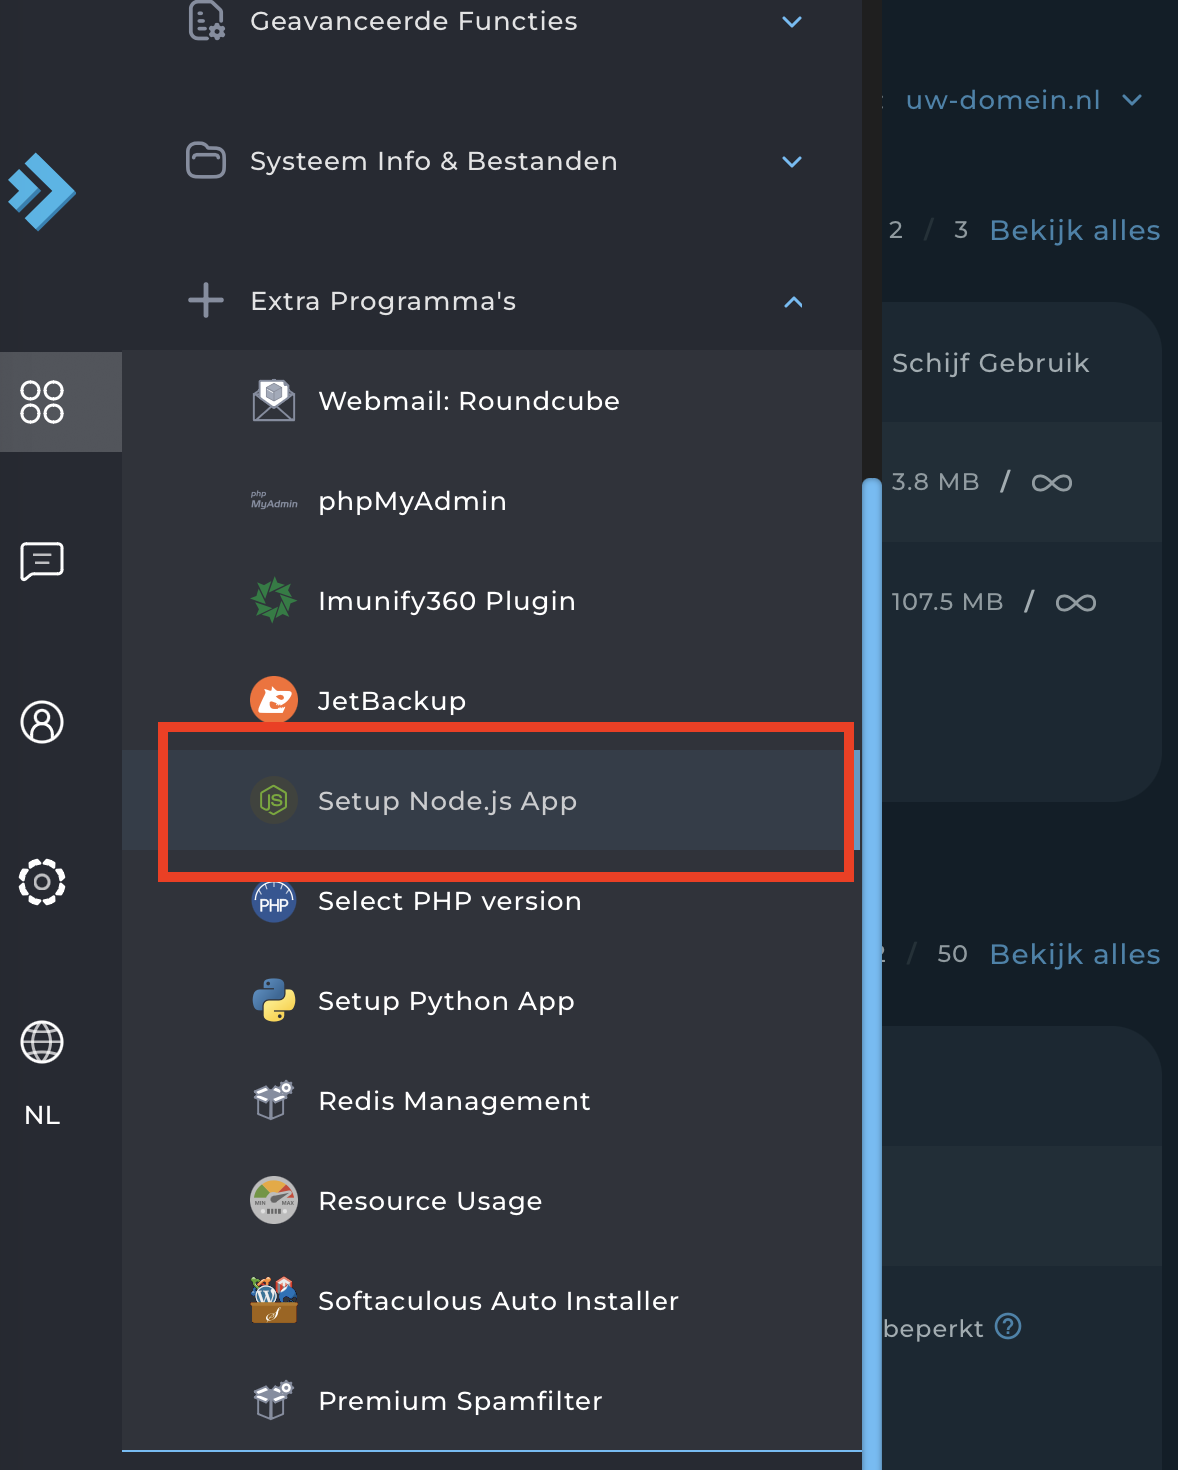Collapse the Extra Programma's section

(792, 301)
